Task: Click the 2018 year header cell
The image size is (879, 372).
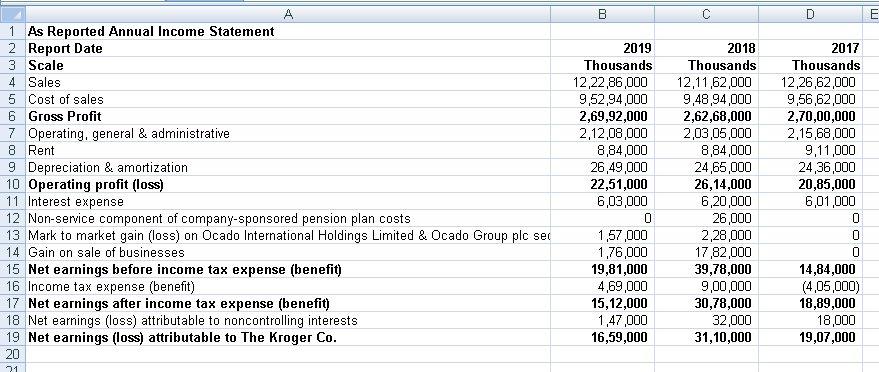Action: pos(706,48)
